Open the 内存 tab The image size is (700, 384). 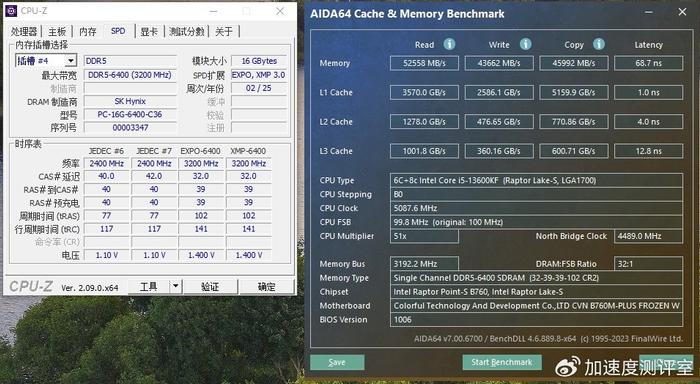[x=88, y=32]
